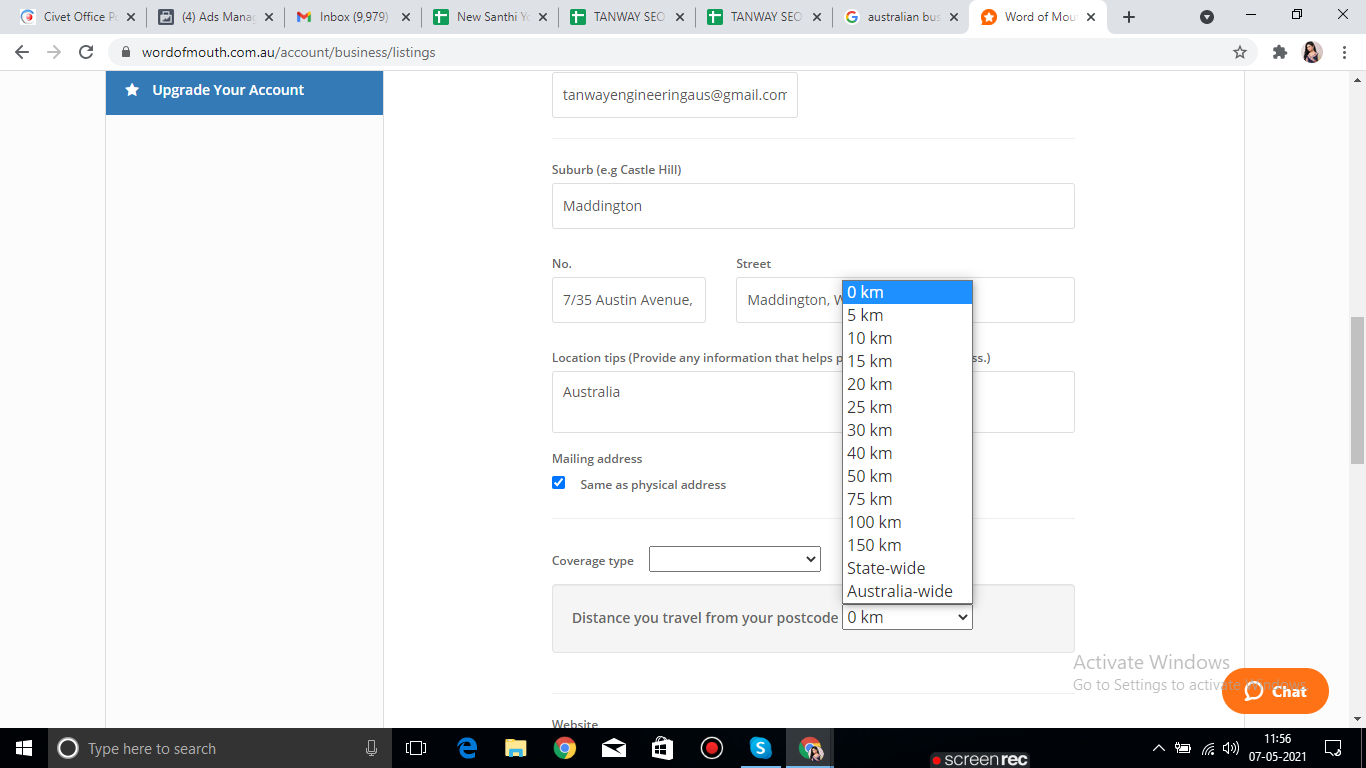Uncheck Same as physical address checkbox
This screenshot has height=768, width=1366.
click(559, 483)
